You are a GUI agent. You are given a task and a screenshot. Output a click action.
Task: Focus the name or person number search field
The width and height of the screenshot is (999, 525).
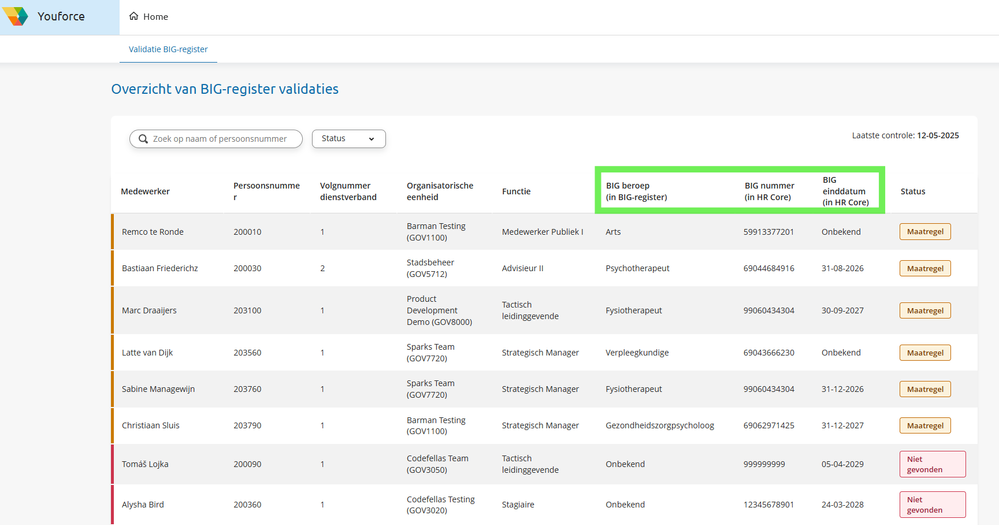click(x=224, y=139)
